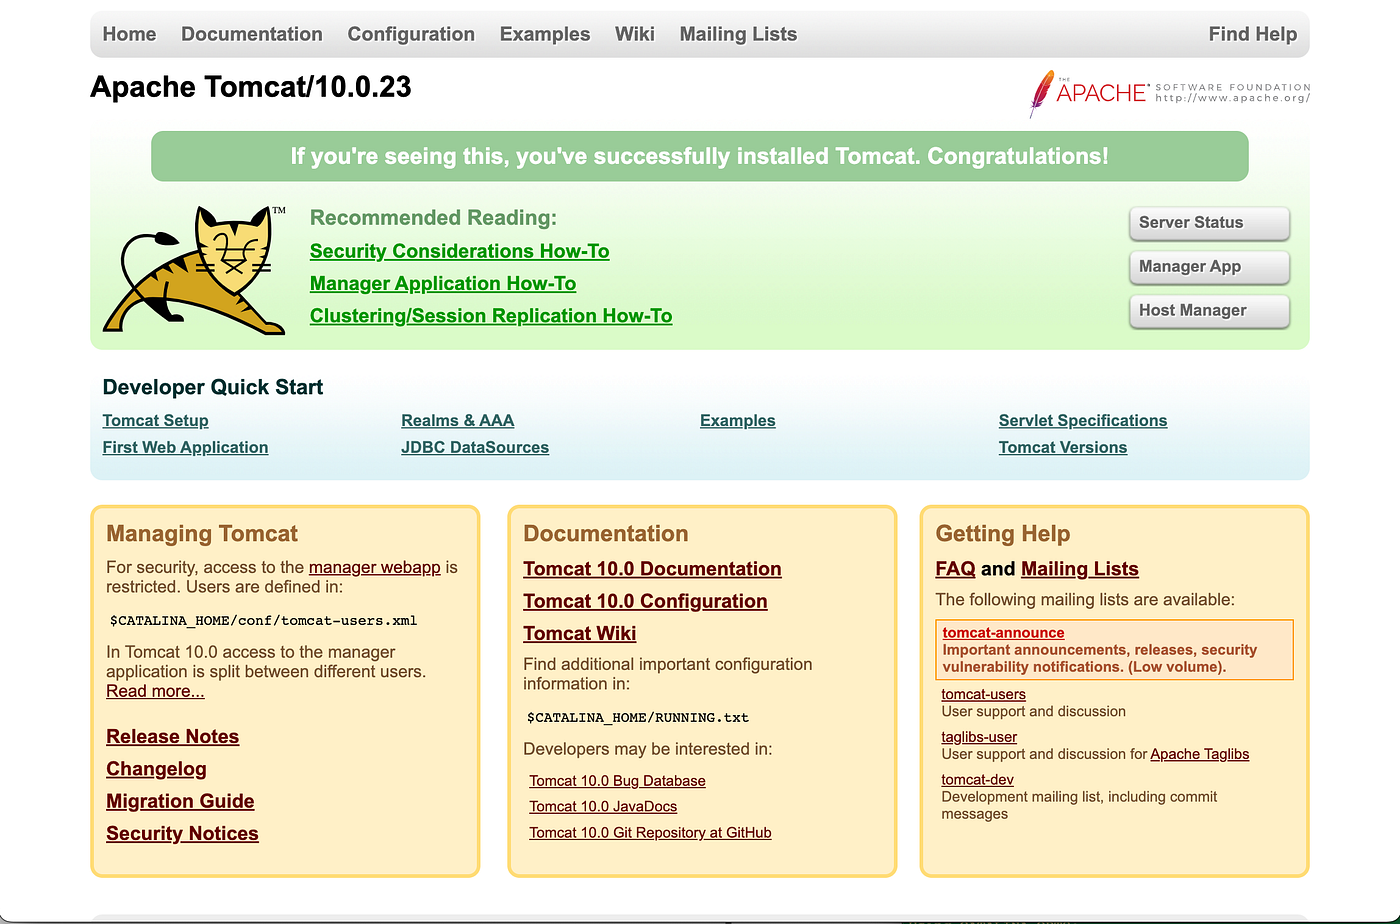Click the $CATALINA_HOME/RUNNING.txt path text
This screenshot has height=924, width=1400.
pyautogui.click(x=638, y=718)
